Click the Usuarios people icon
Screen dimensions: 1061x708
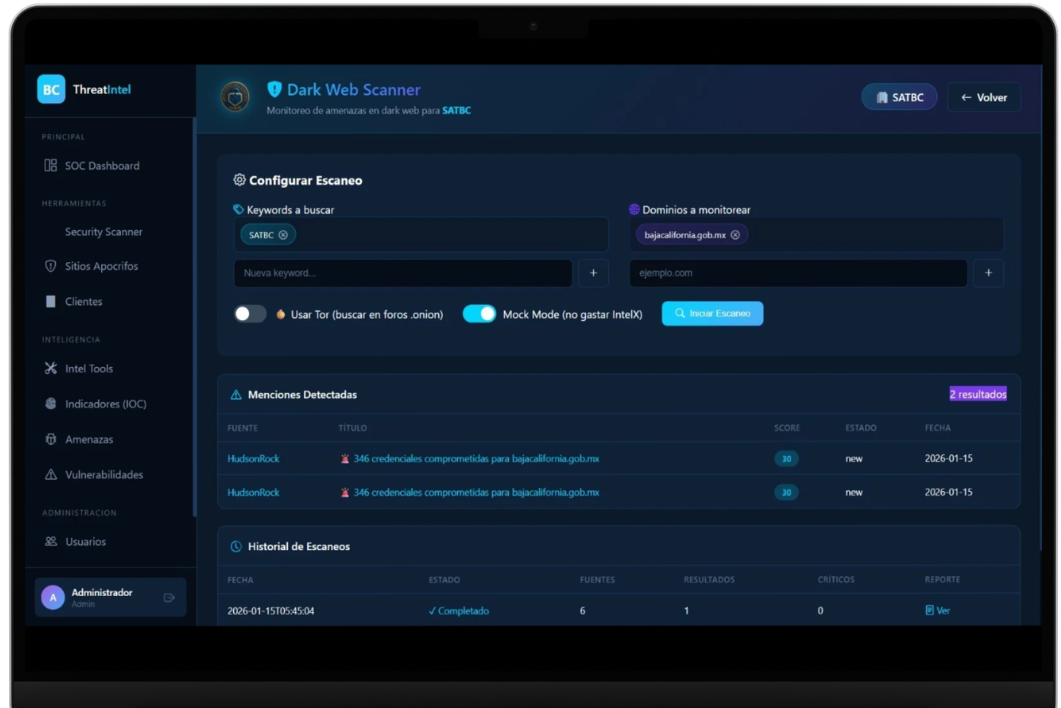pyautogui.click(x=51, y=541)
